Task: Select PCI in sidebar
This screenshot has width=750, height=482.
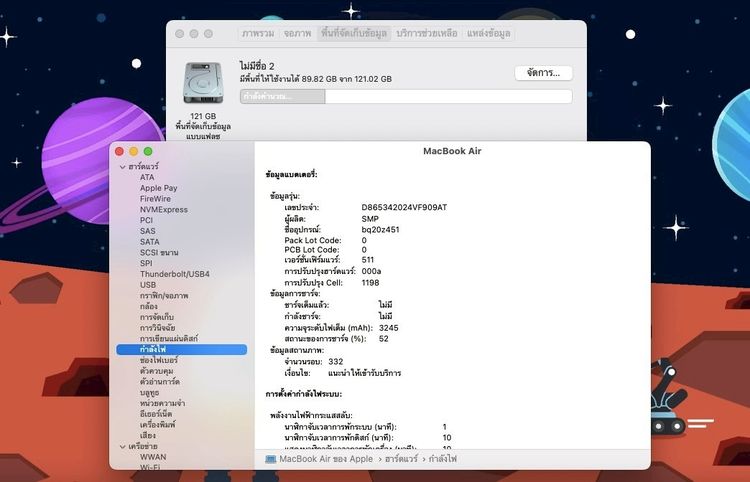Action: click(146, 220)
